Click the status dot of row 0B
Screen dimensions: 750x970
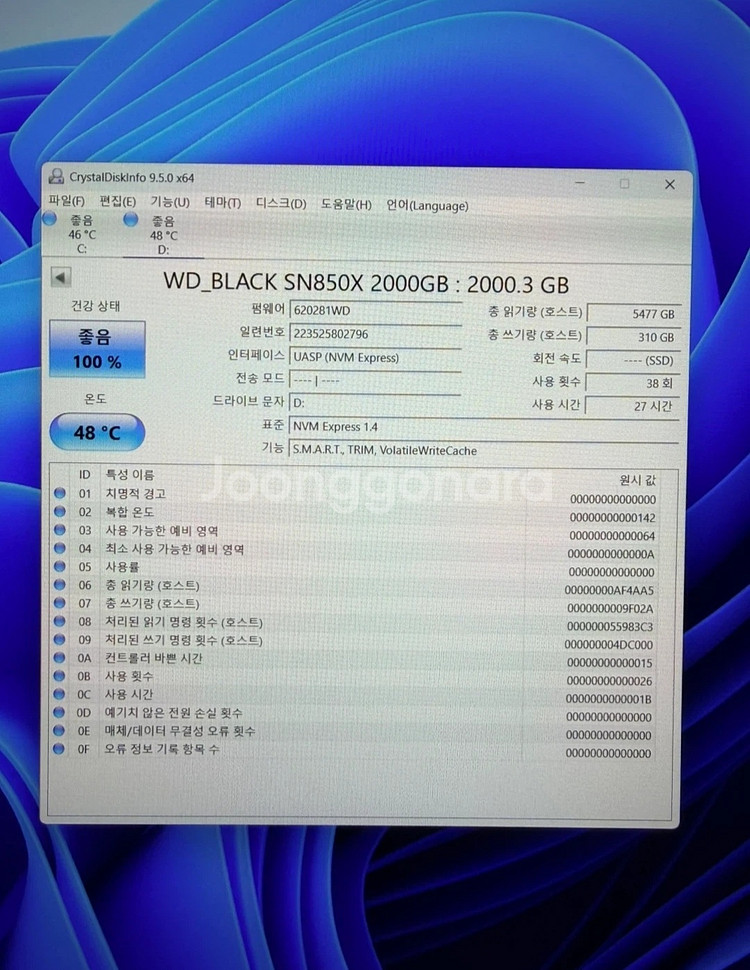tap(59, 676)
